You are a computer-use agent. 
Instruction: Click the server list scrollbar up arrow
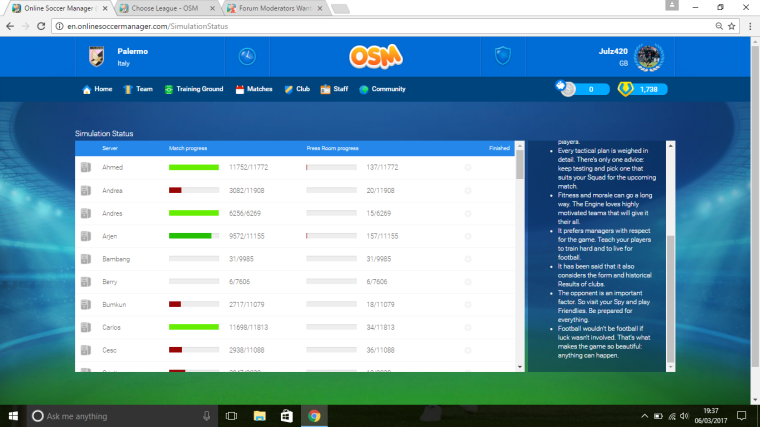(x=520, y=145)
